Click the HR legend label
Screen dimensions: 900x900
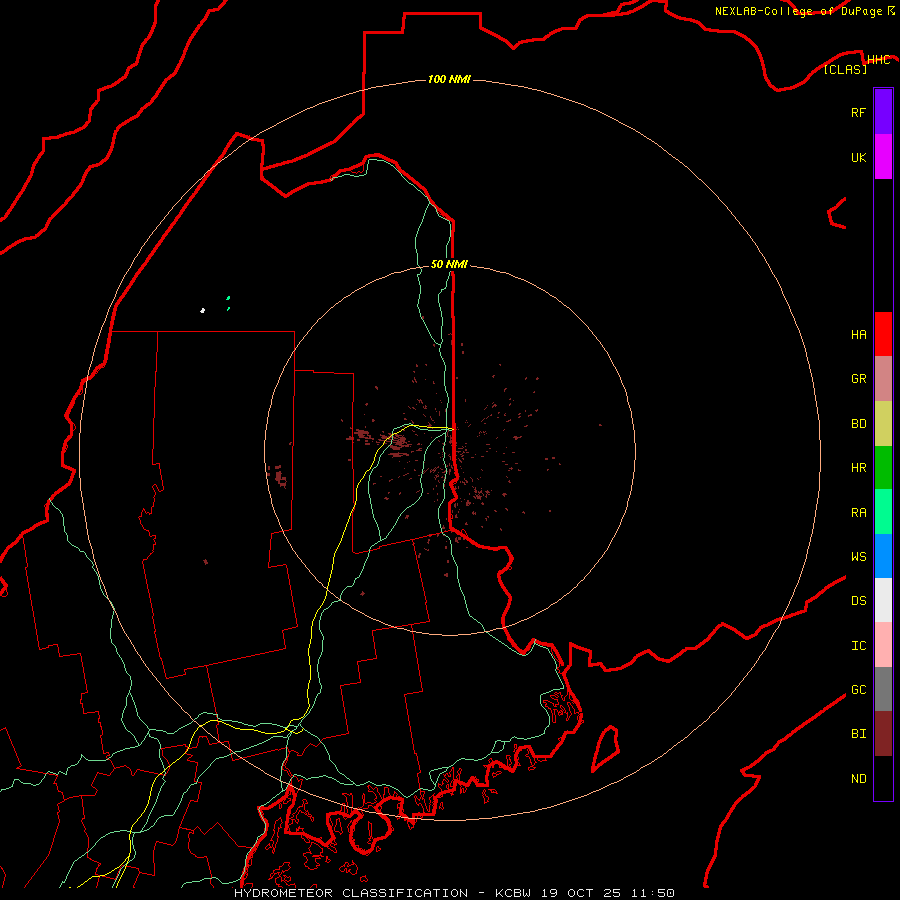[858, 468]
